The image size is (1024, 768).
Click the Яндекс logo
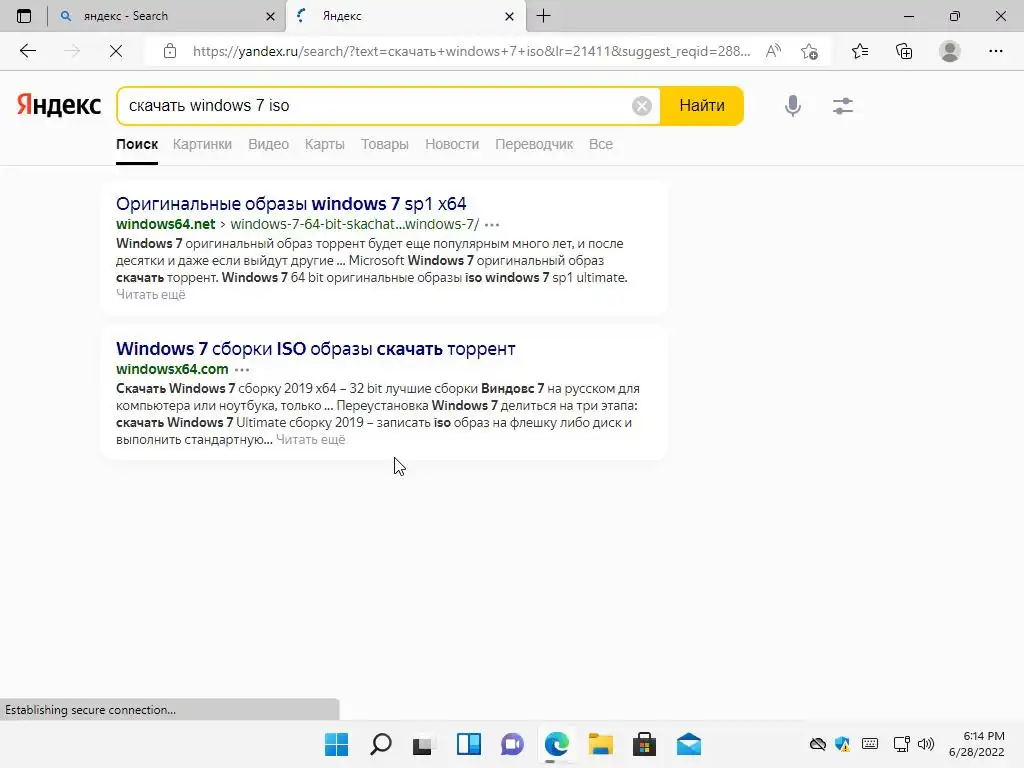pos(59,105)
